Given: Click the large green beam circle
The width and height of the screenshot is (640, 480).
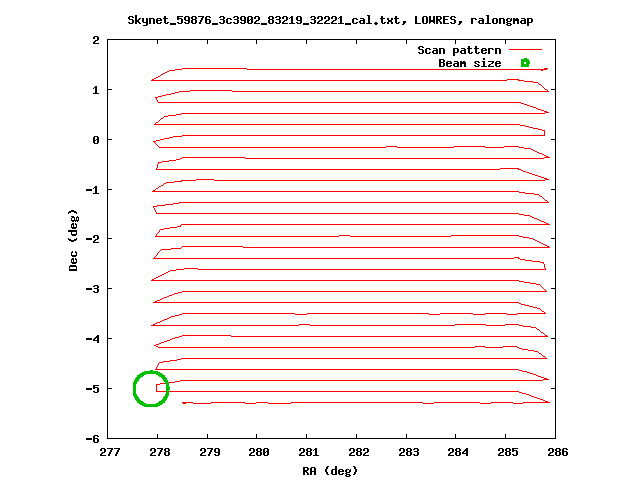Looking at the screenshot, I should [151, 389].
